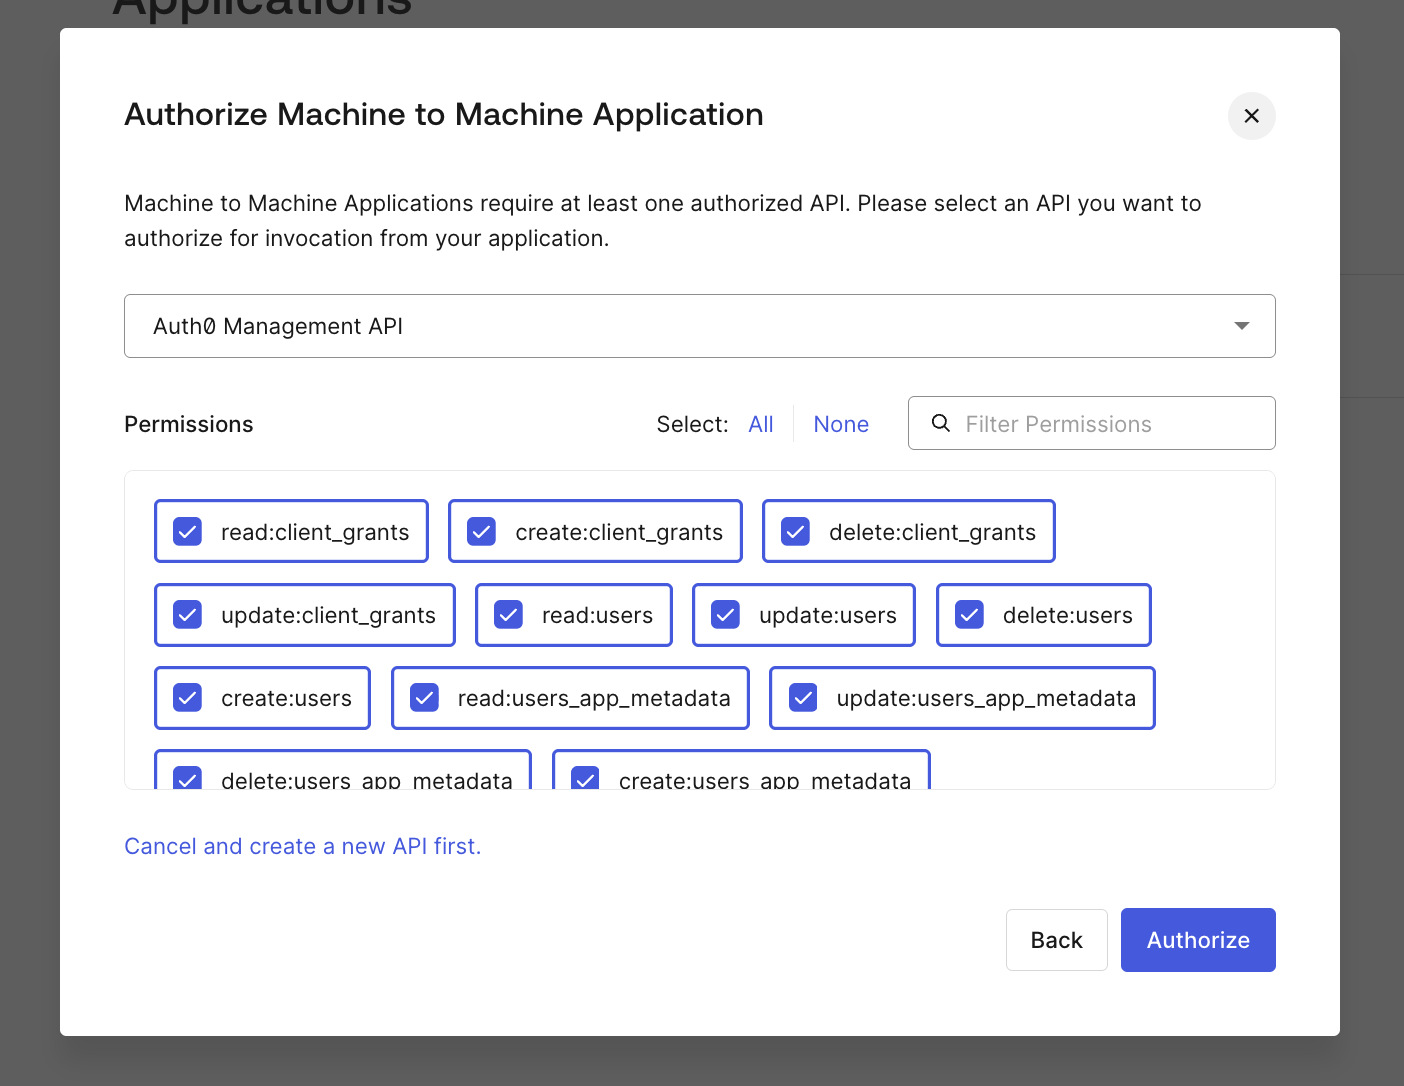Click the Authorize button
Screen dimensions: 1404x1086
[x=1197, y=940]
